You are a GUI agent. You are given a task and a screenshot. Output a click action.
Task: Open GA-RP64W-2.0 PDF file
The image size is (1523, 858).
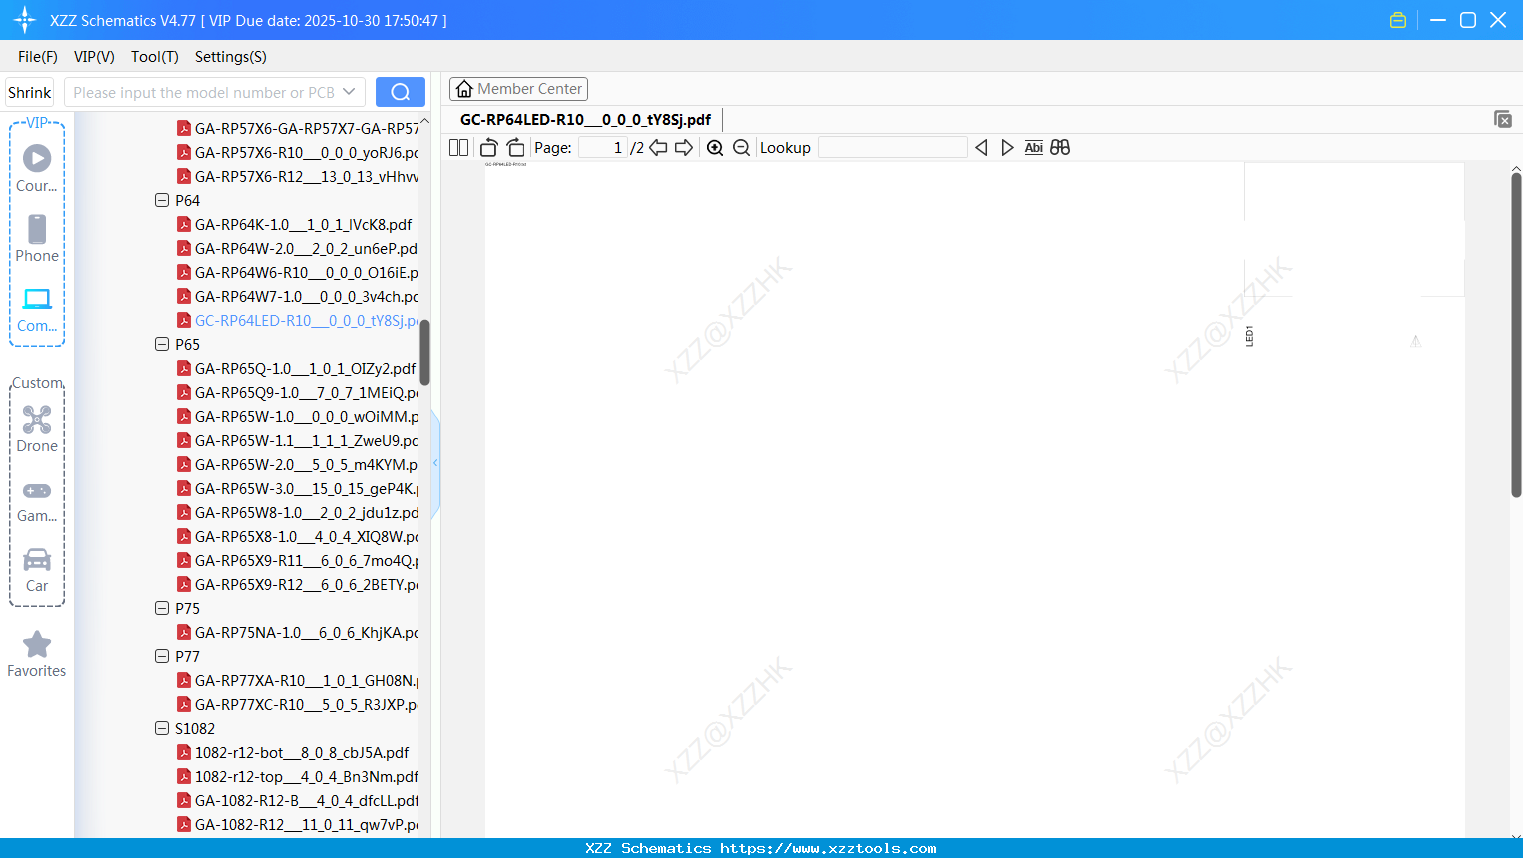306,248
